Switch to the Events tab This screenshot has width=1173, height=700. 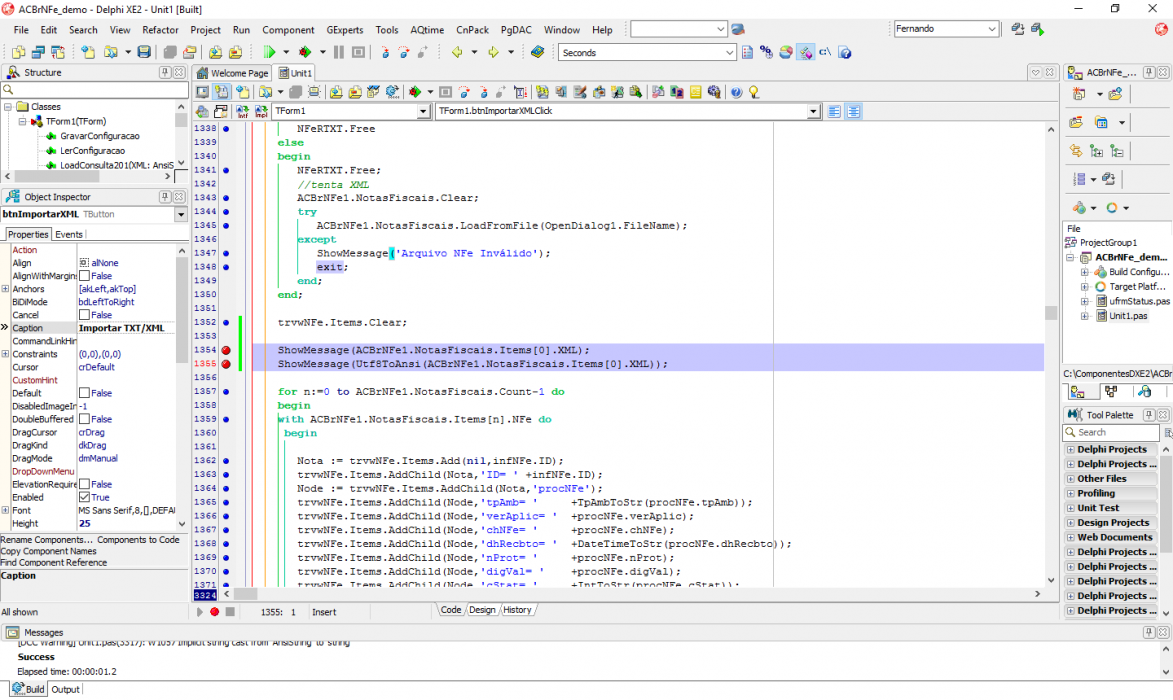69,234
